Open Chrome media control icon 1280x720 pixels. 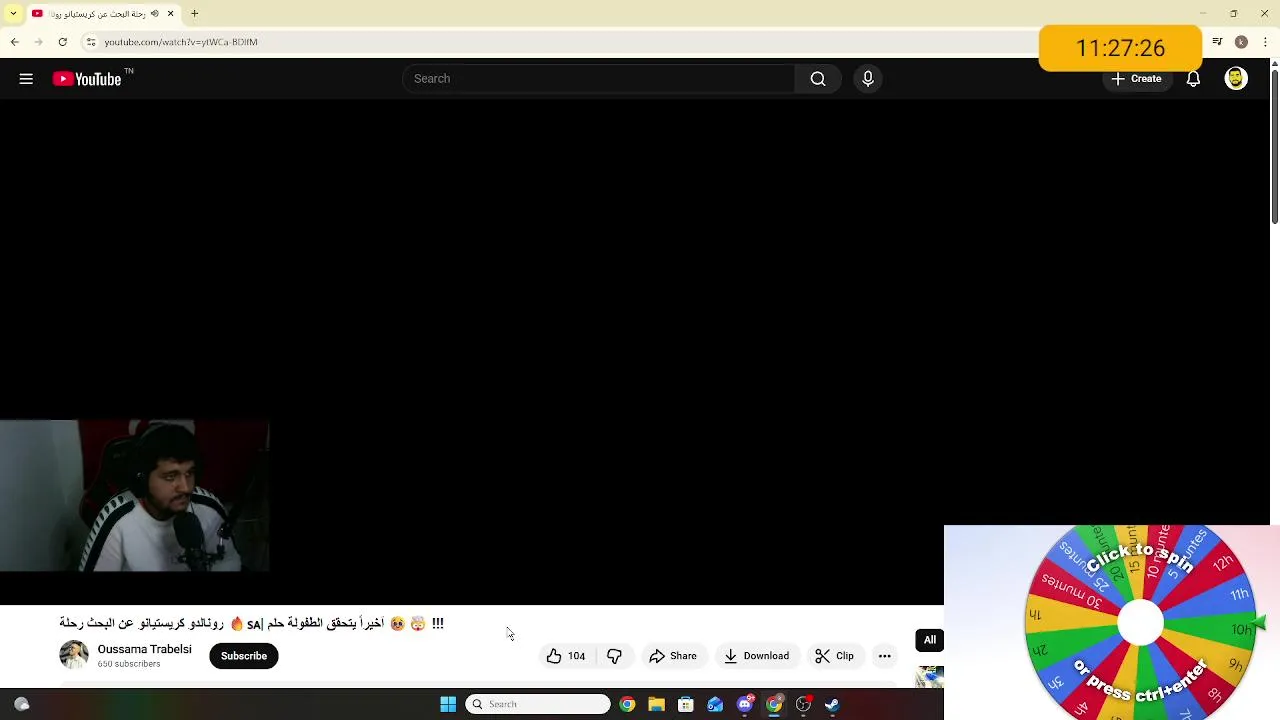[1217, 42]
